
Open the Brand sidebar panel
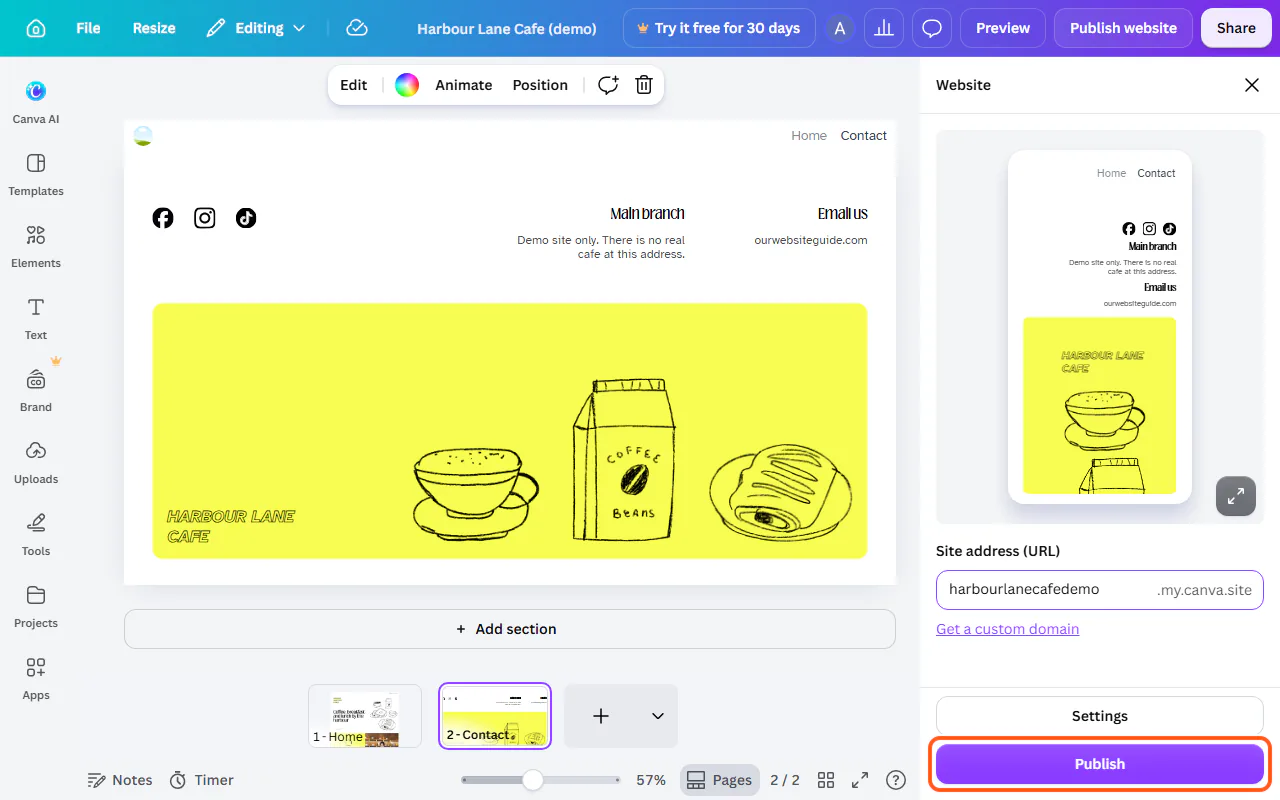click(x=36, y=390)
